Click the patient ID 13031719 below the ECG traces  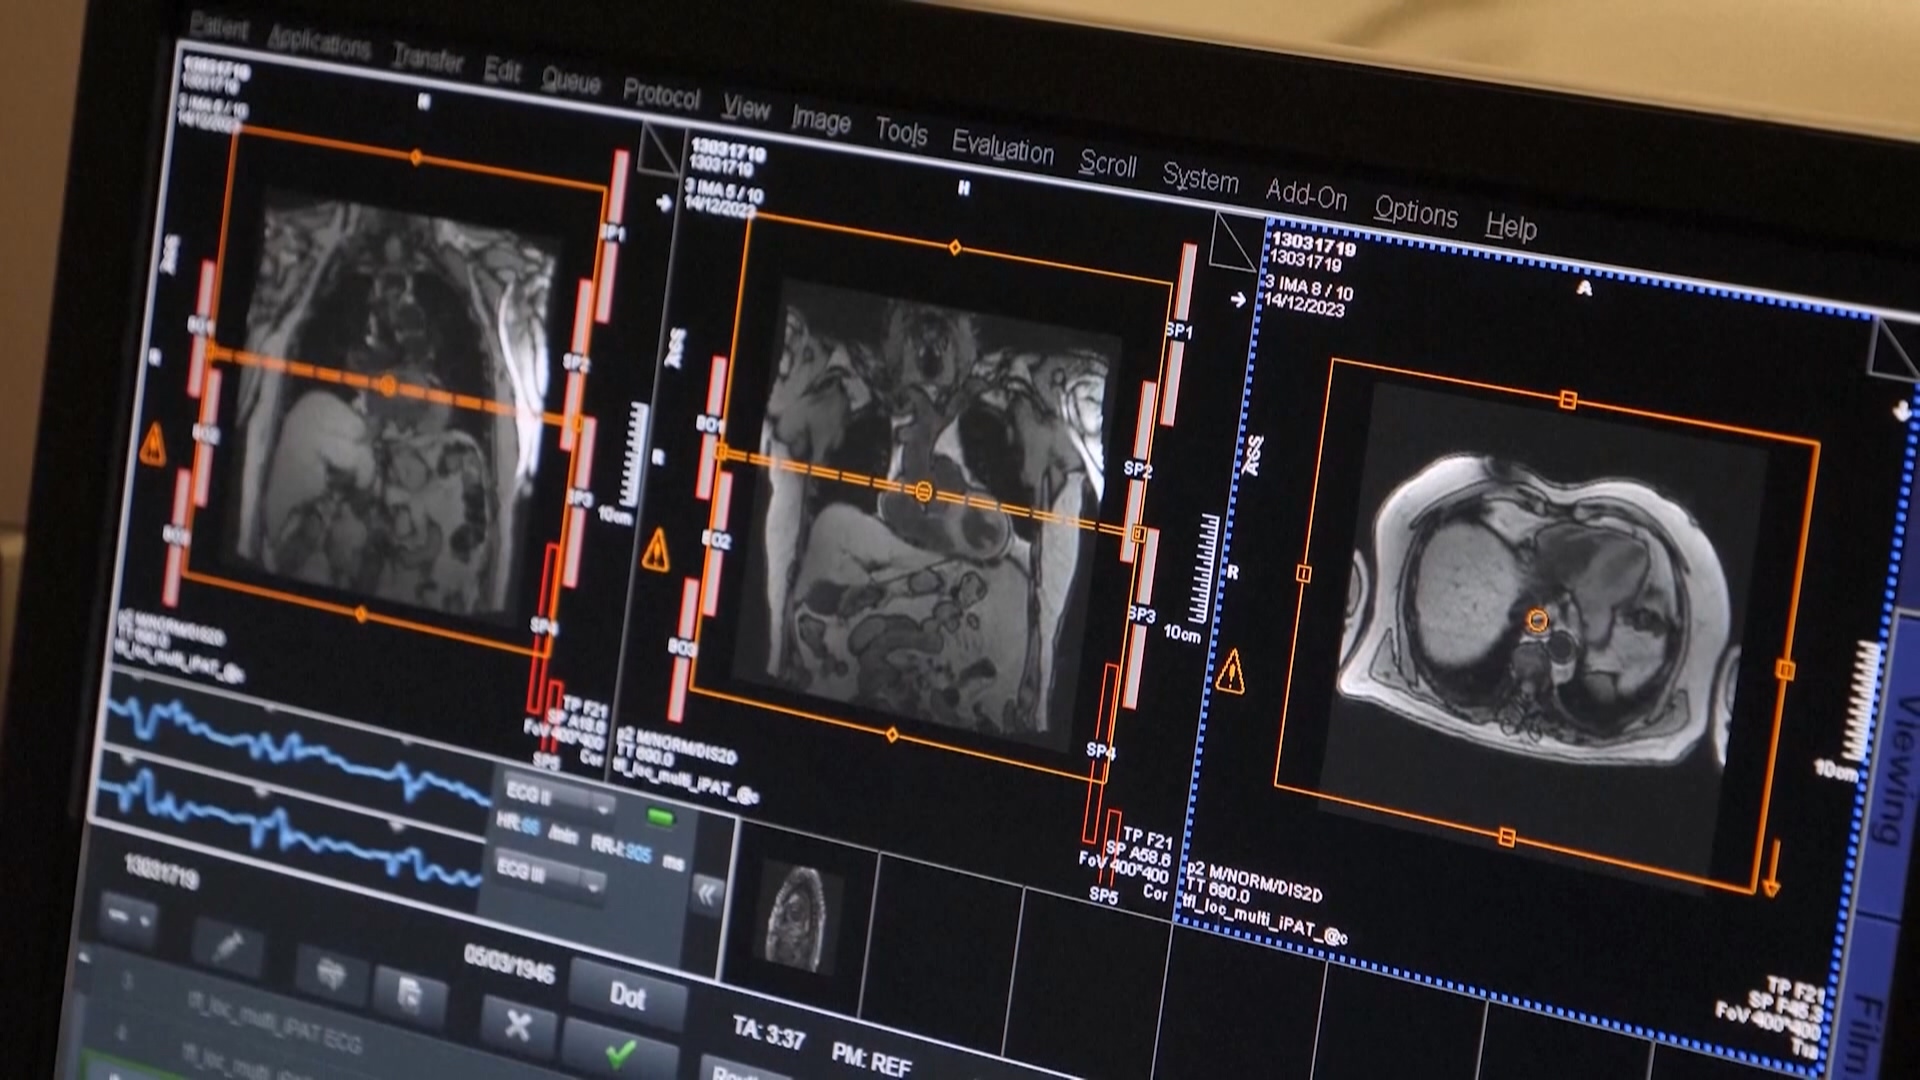[161, 870]
